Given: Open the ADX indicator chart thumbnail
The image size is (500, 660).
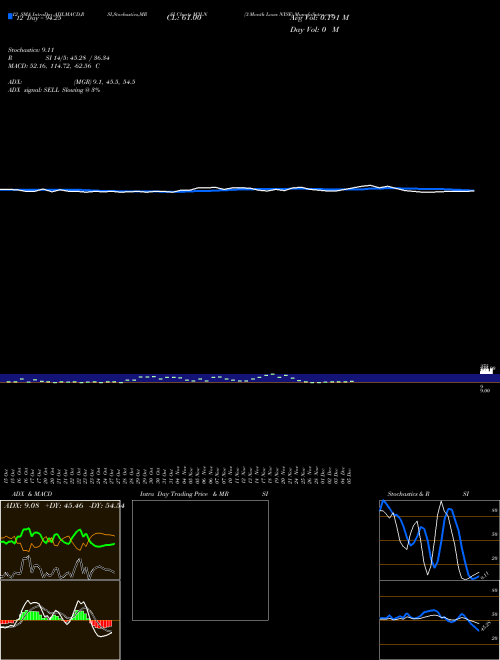Looking at the screenshot, I should (x=60, y=540).
